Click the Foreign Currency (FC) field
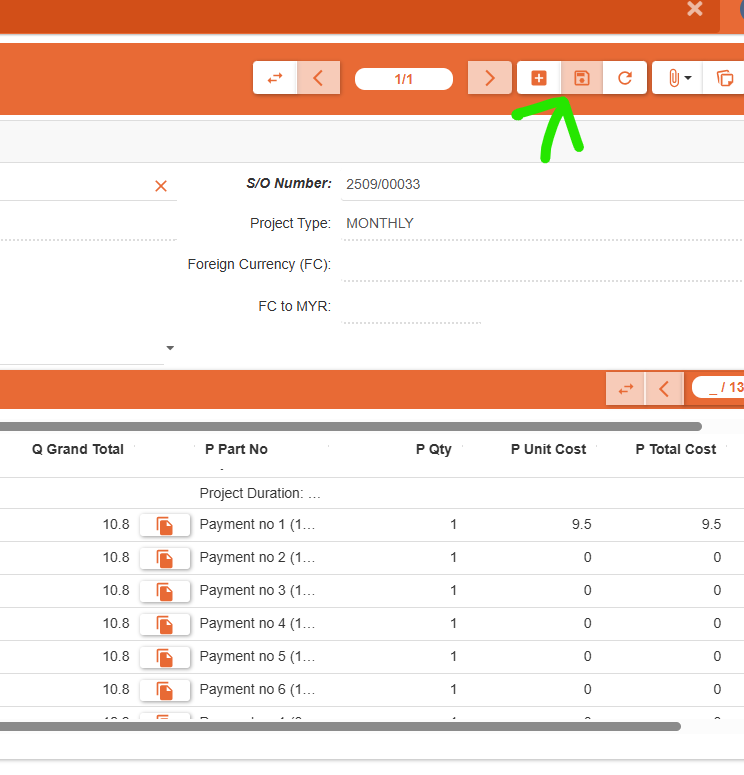 pyautogui.click(x=540, y=264)
